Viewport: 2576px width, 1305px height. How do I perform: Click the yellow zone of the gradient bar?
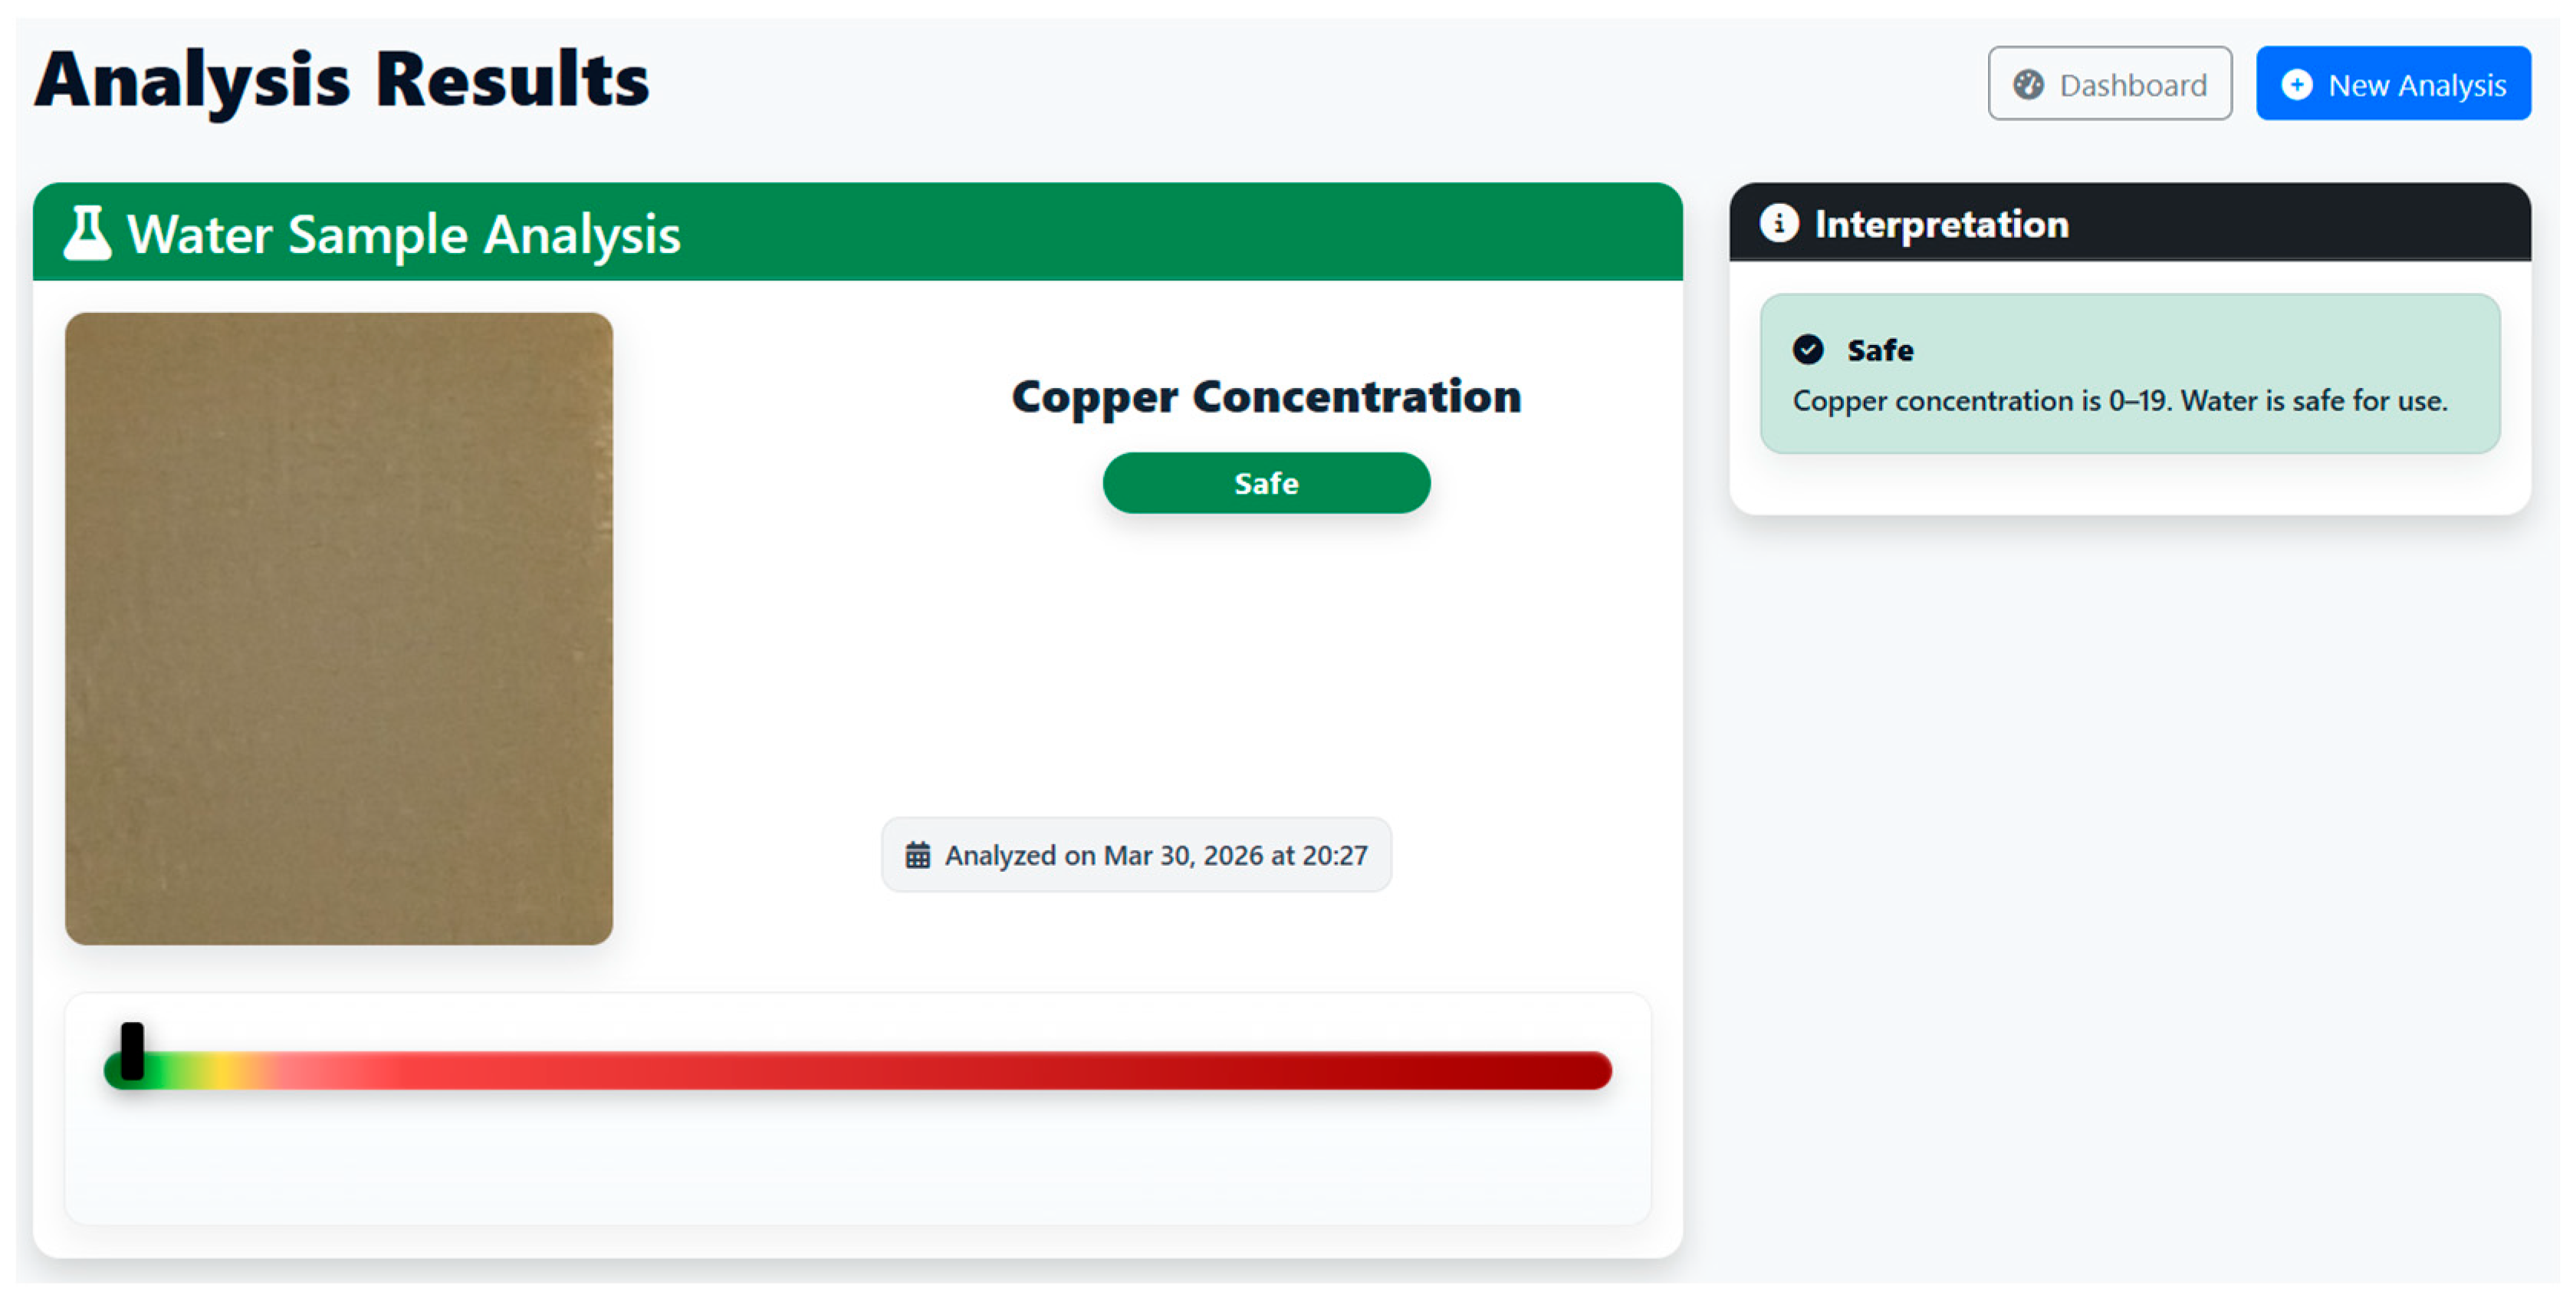230,1070
